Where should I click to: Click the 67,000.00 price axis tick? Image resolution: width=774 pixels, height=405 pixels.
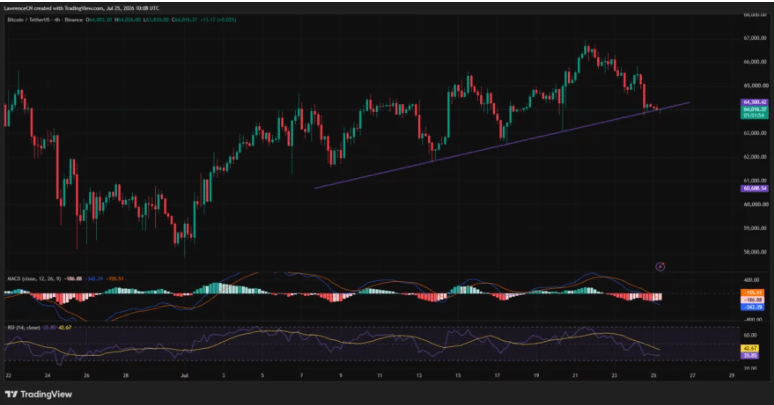[755, 38]
